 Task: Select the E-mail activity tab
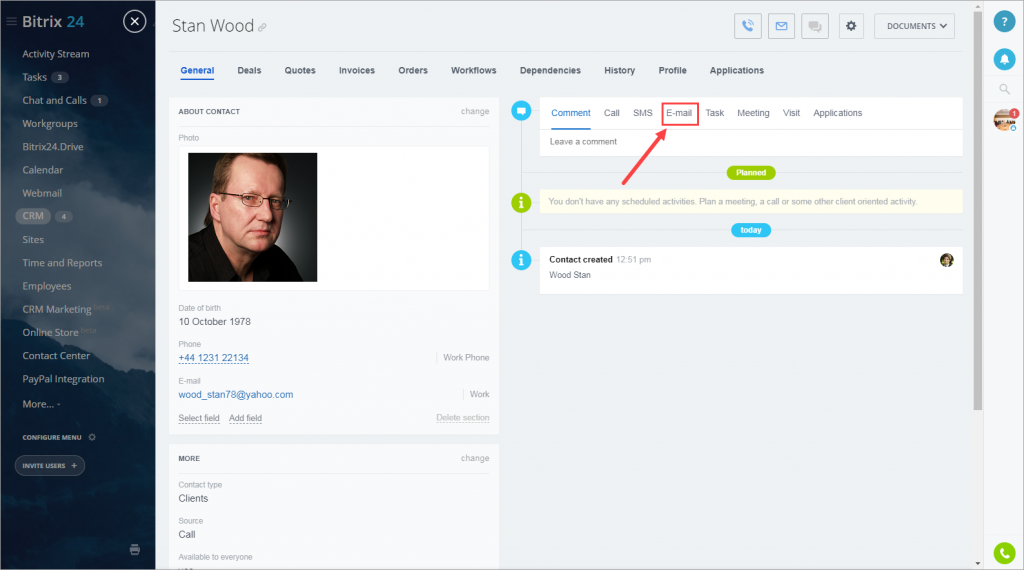[679, 113]
